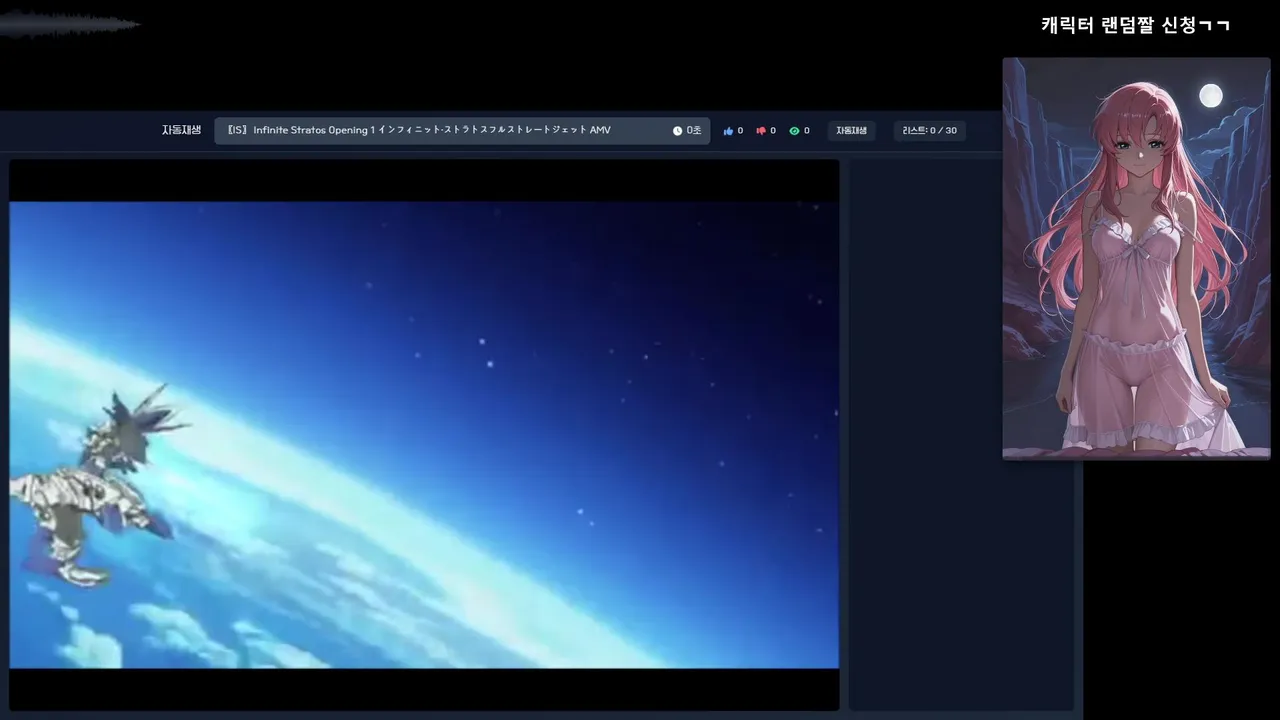The image size is (1280, 720).
Task: Click the video player showing the space scene
Action: (424, 435)
